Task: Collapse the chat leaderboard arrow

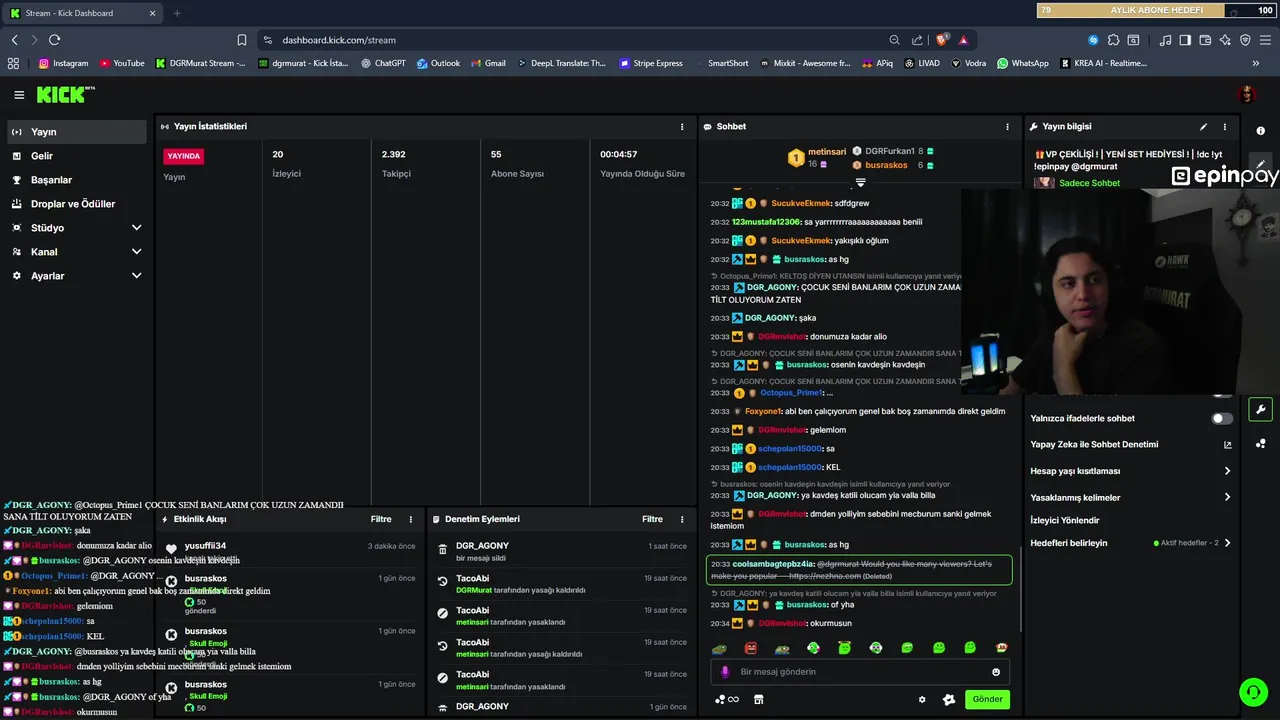Action: tap(860, 183)
